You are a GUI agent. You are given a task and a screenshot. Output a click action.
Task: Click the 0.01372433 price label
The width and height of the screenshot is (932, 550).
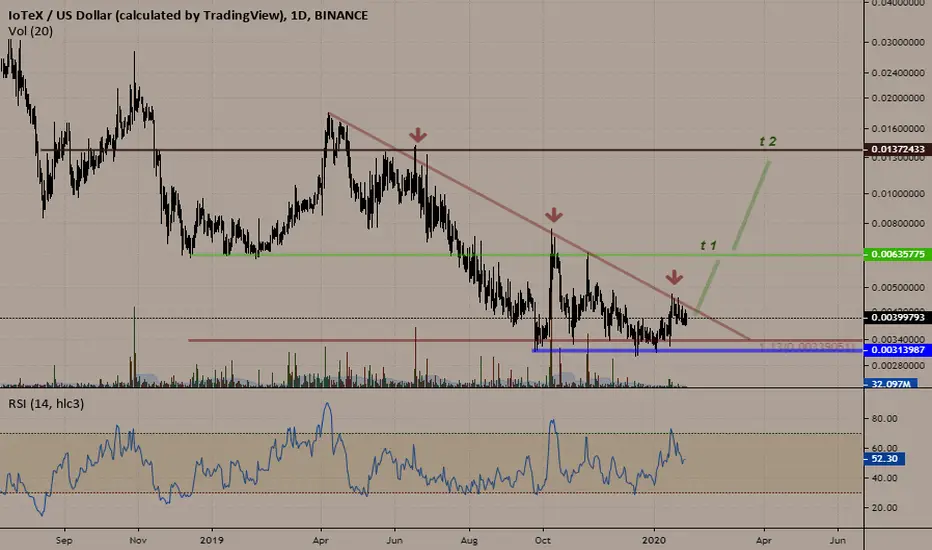[898, 149]
